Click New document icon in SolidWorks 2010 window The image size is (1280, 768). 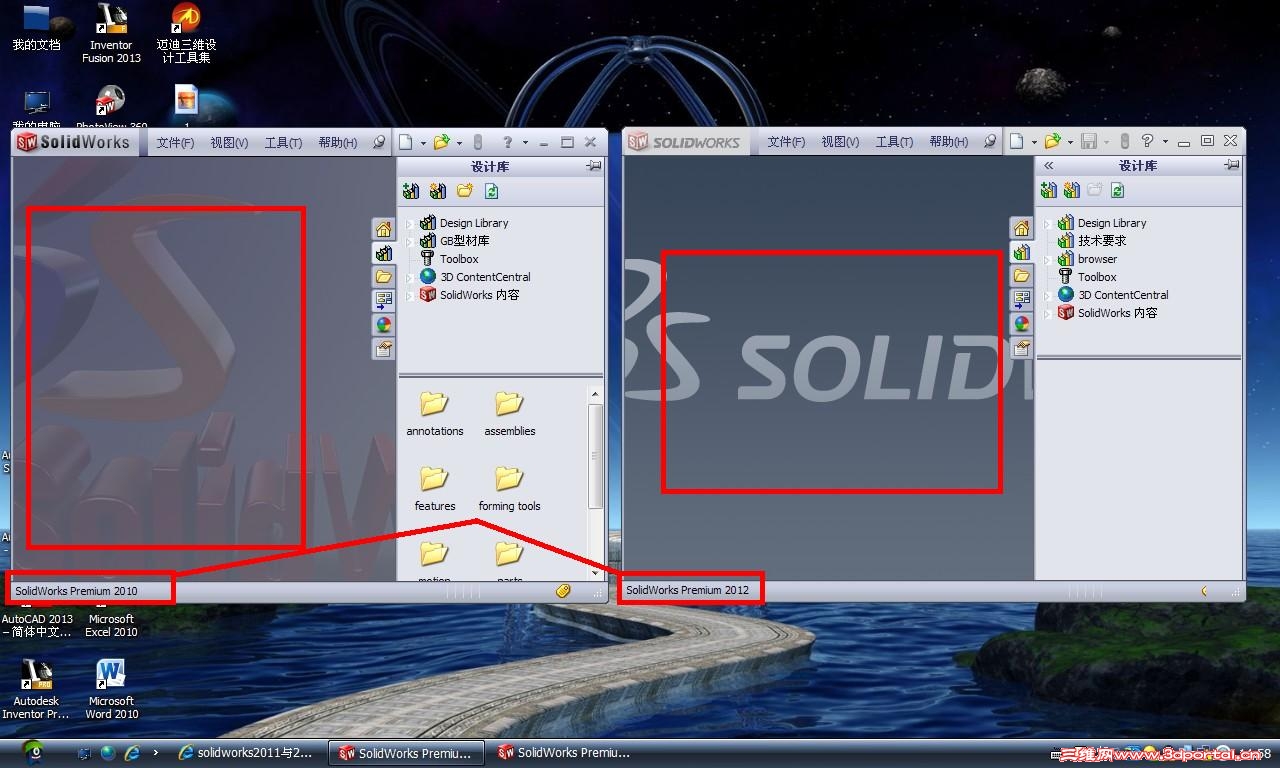(407, 142)
